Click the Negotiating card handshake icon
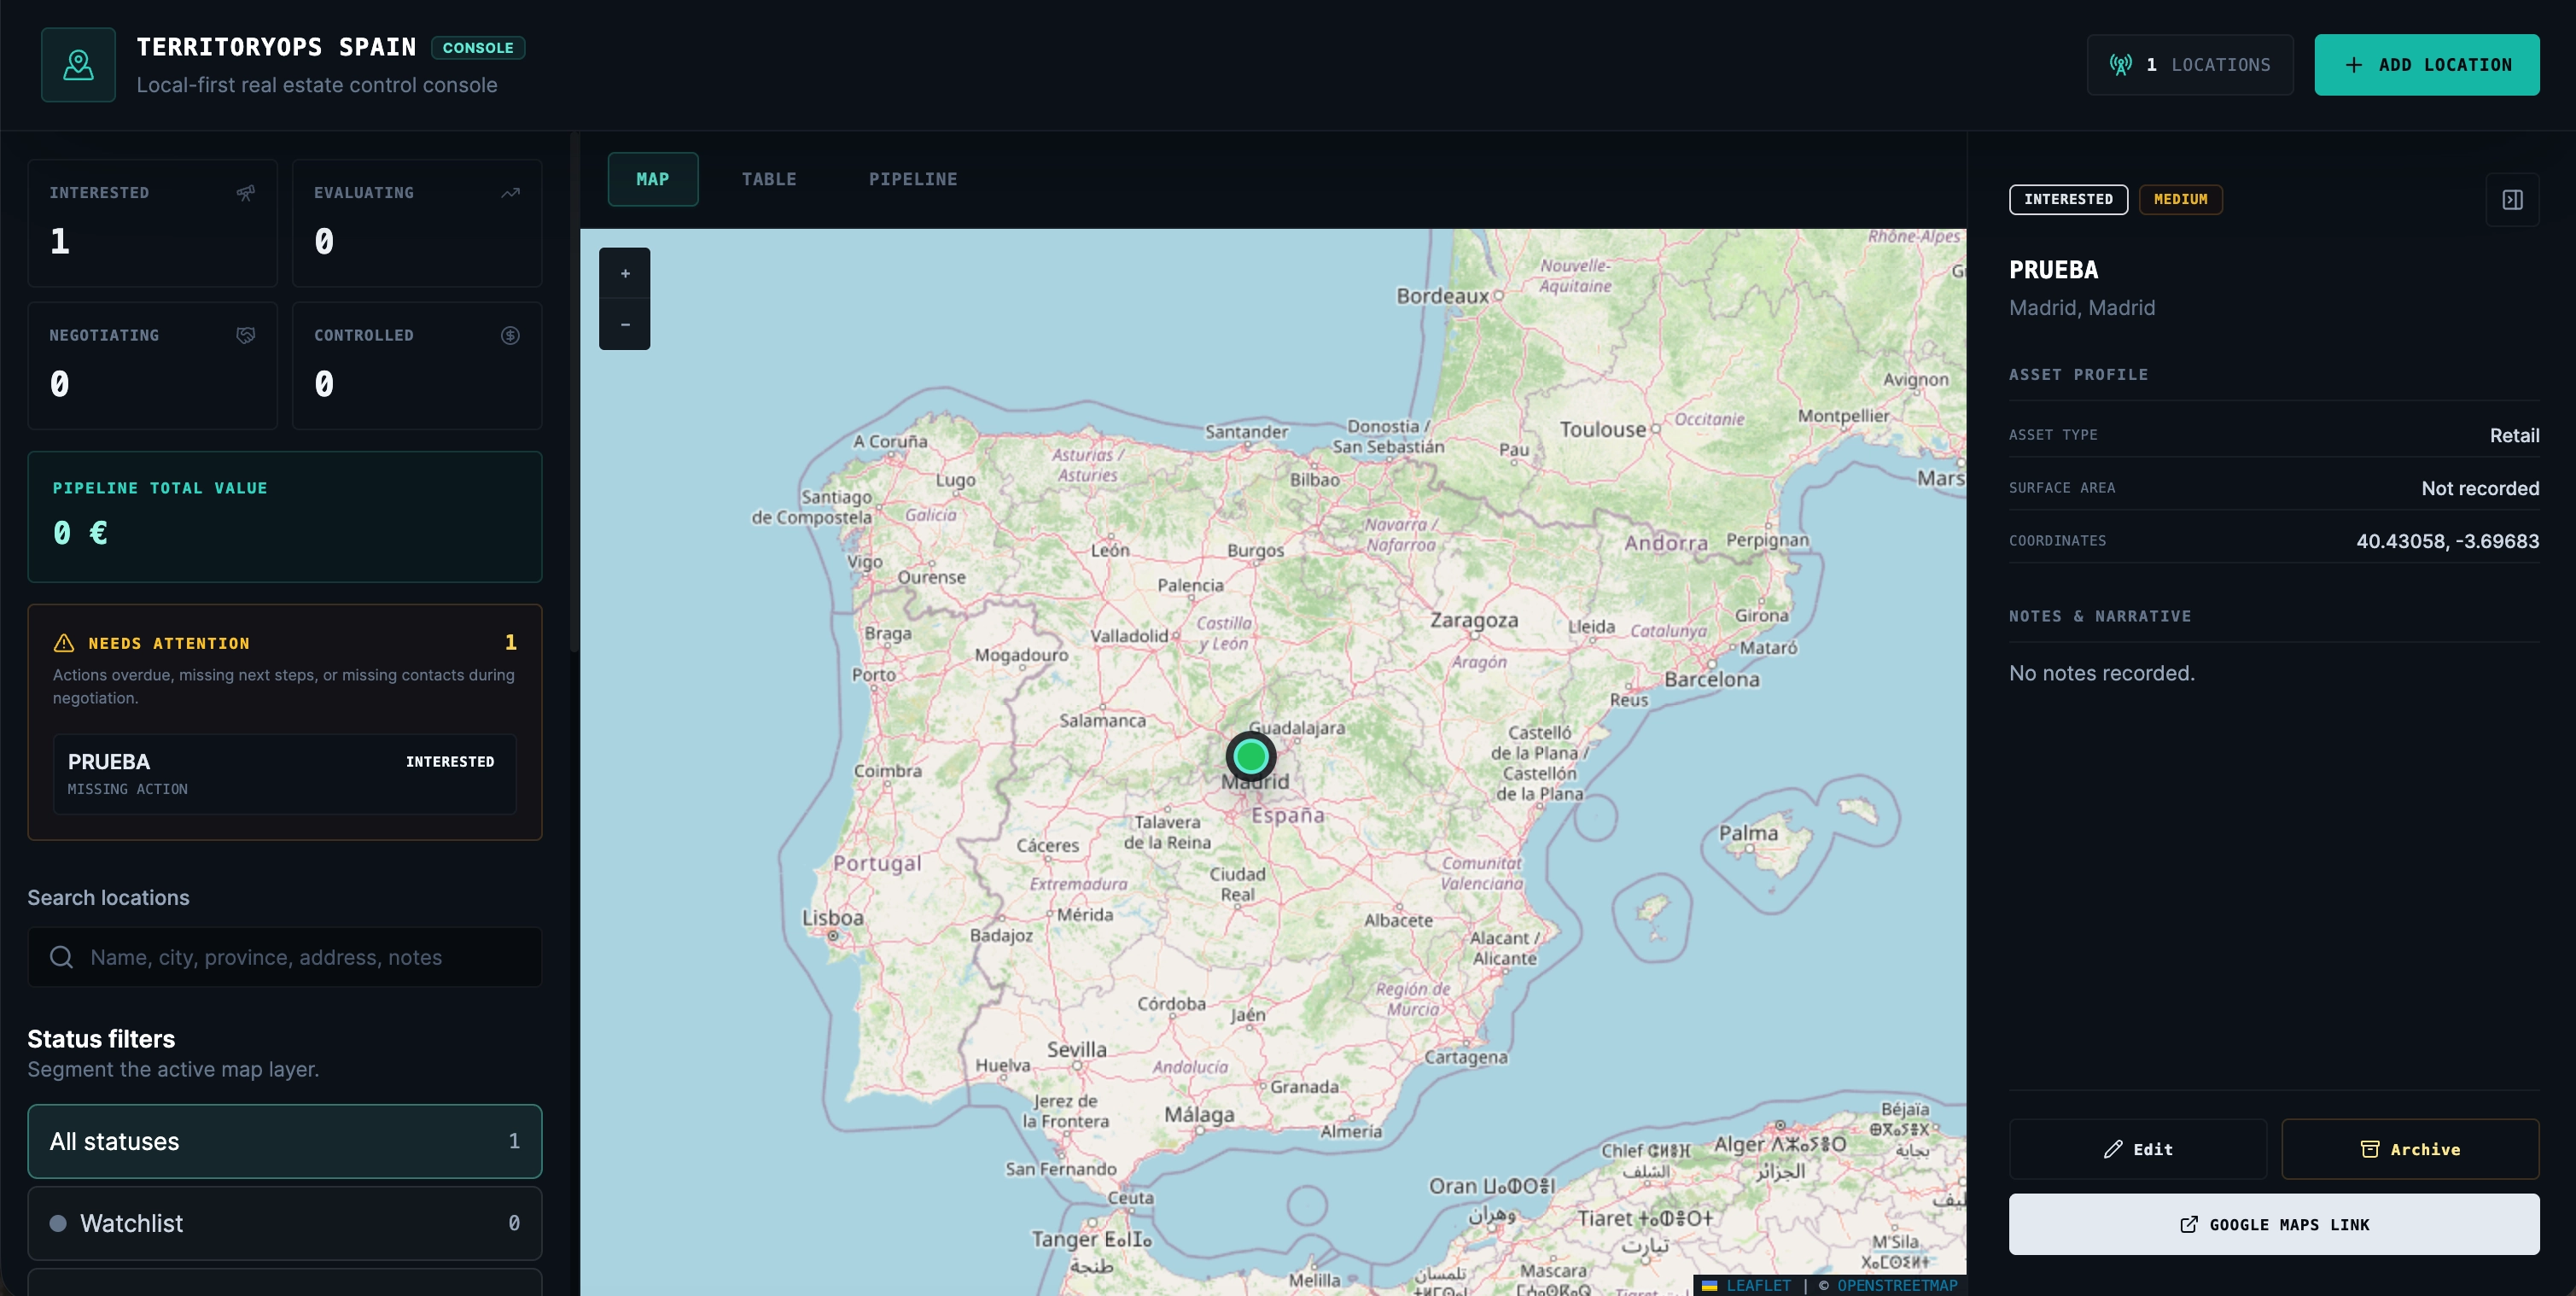 click(245, 335)
